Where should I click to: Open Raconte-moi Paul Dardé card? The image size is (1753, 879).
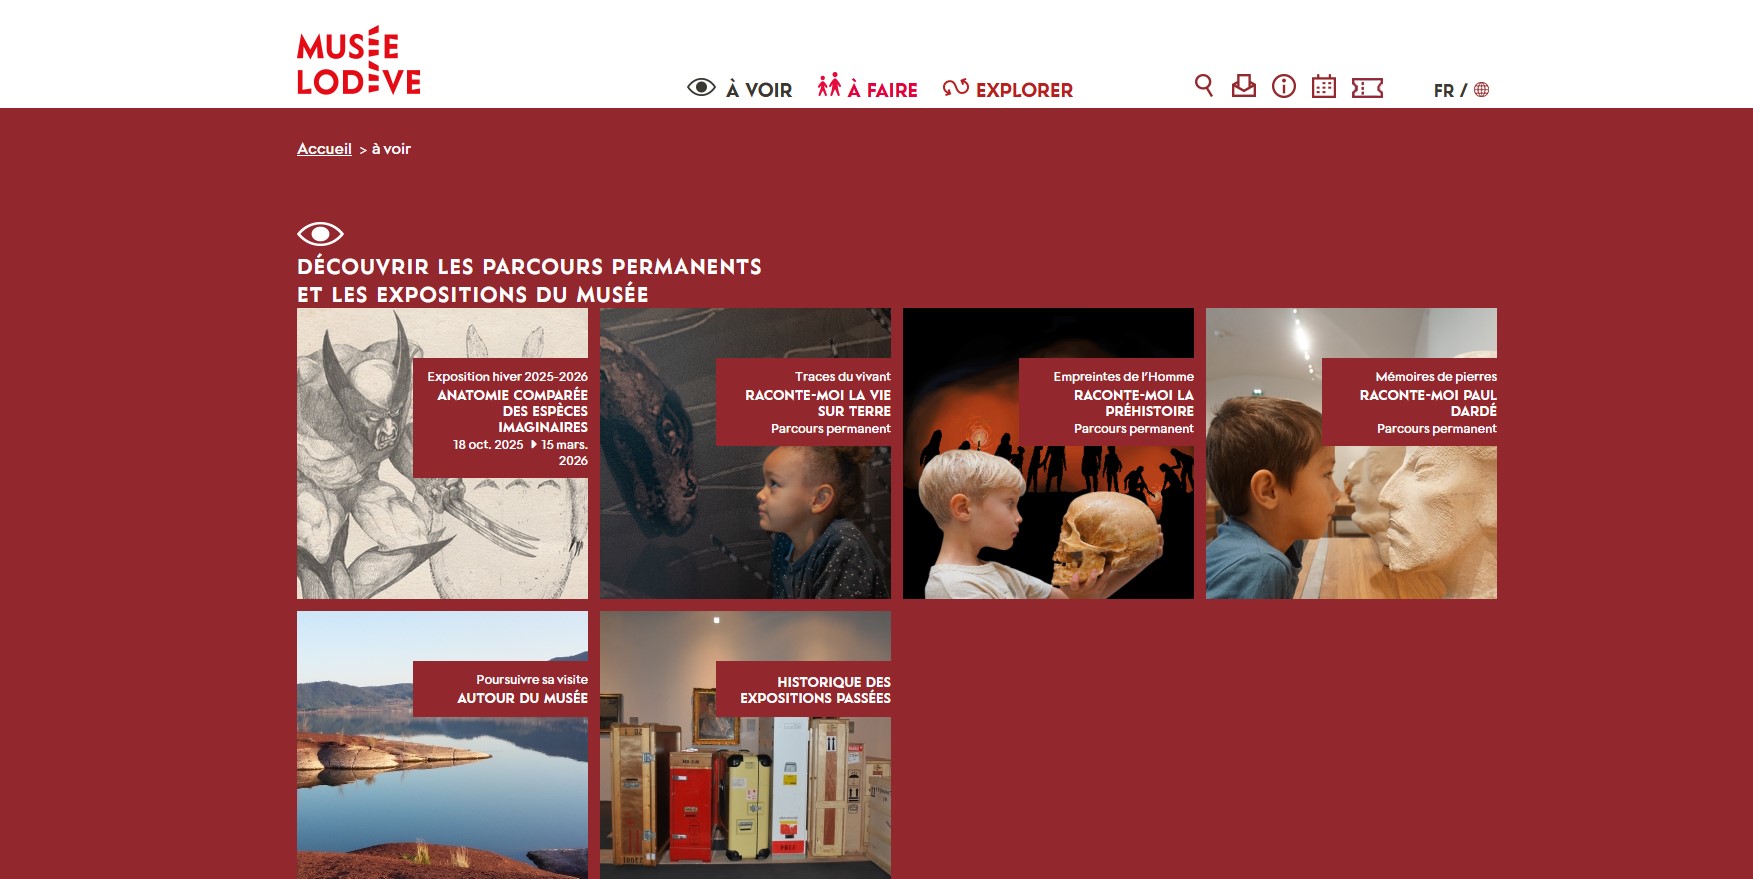[1351, 453]
